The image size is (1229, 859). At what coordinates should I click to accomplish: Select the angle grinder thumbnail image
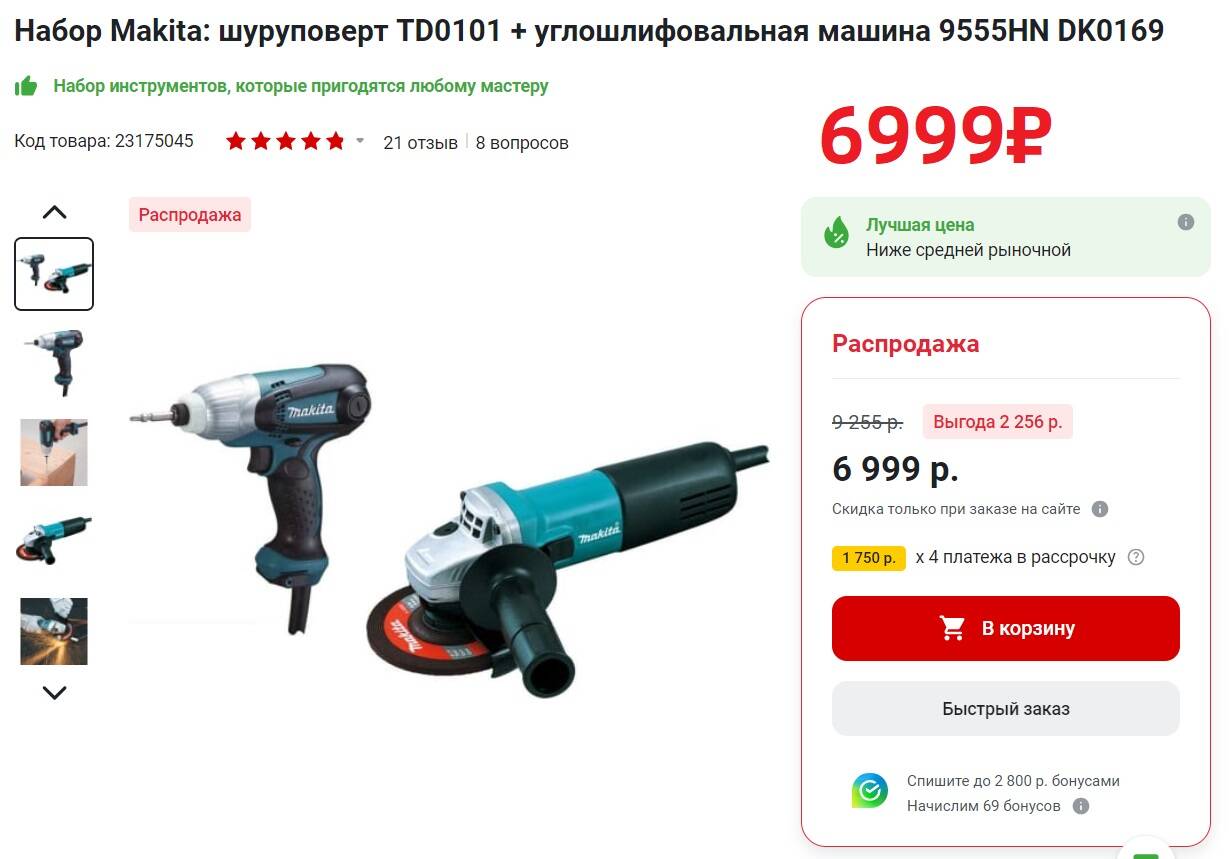pyautogui.click(x=54, y=541)
